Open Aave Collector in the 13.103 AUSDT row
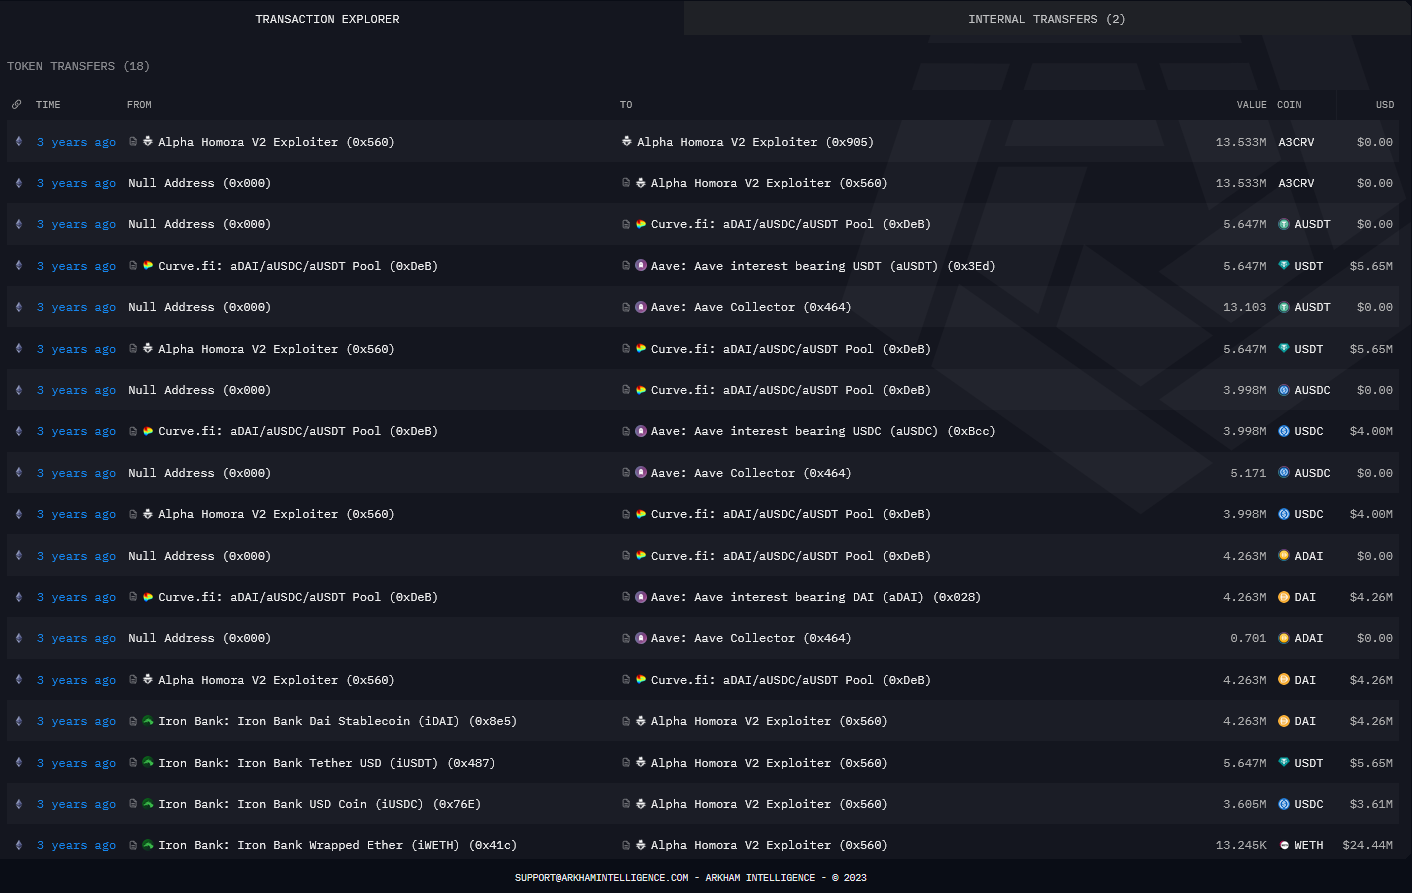Screen dimensions: 1412x893 click(x=751, y=307)
